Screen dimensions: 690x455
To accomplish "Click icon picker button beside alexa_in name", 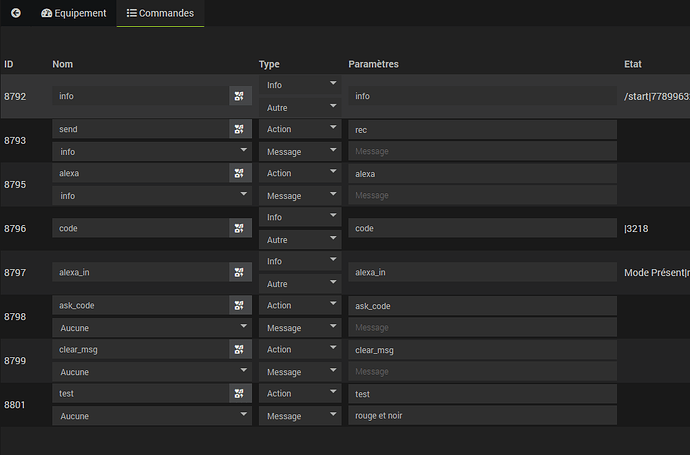I will click(x=239, y=272).
